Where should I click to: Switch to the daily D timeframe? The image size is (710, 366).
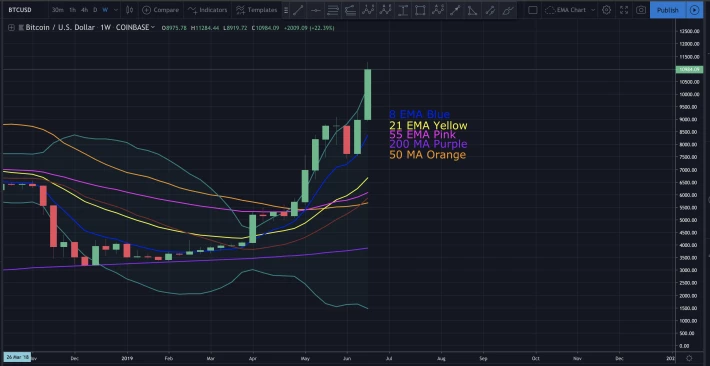95,10
